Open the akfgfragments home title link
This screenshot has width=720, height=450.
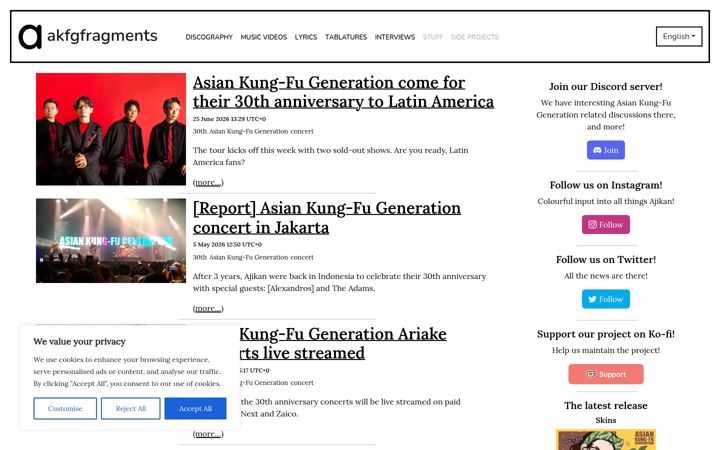pyautogui.click(x=102, y=36)
